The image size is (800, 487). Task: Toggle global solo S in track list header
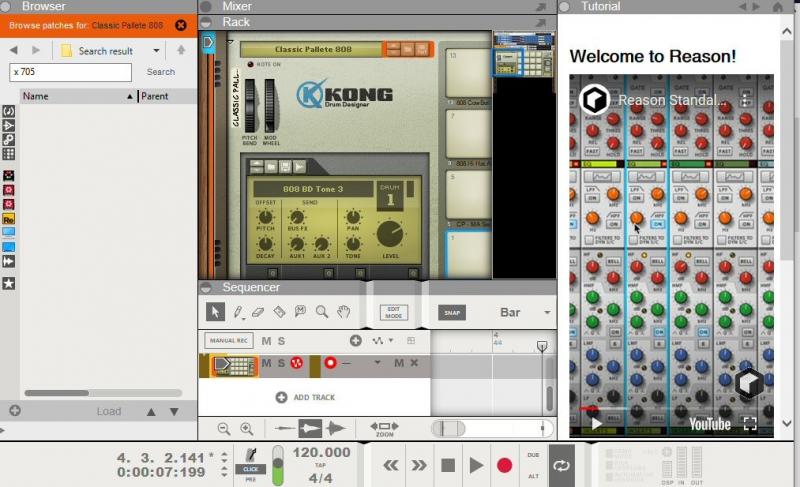281,341
